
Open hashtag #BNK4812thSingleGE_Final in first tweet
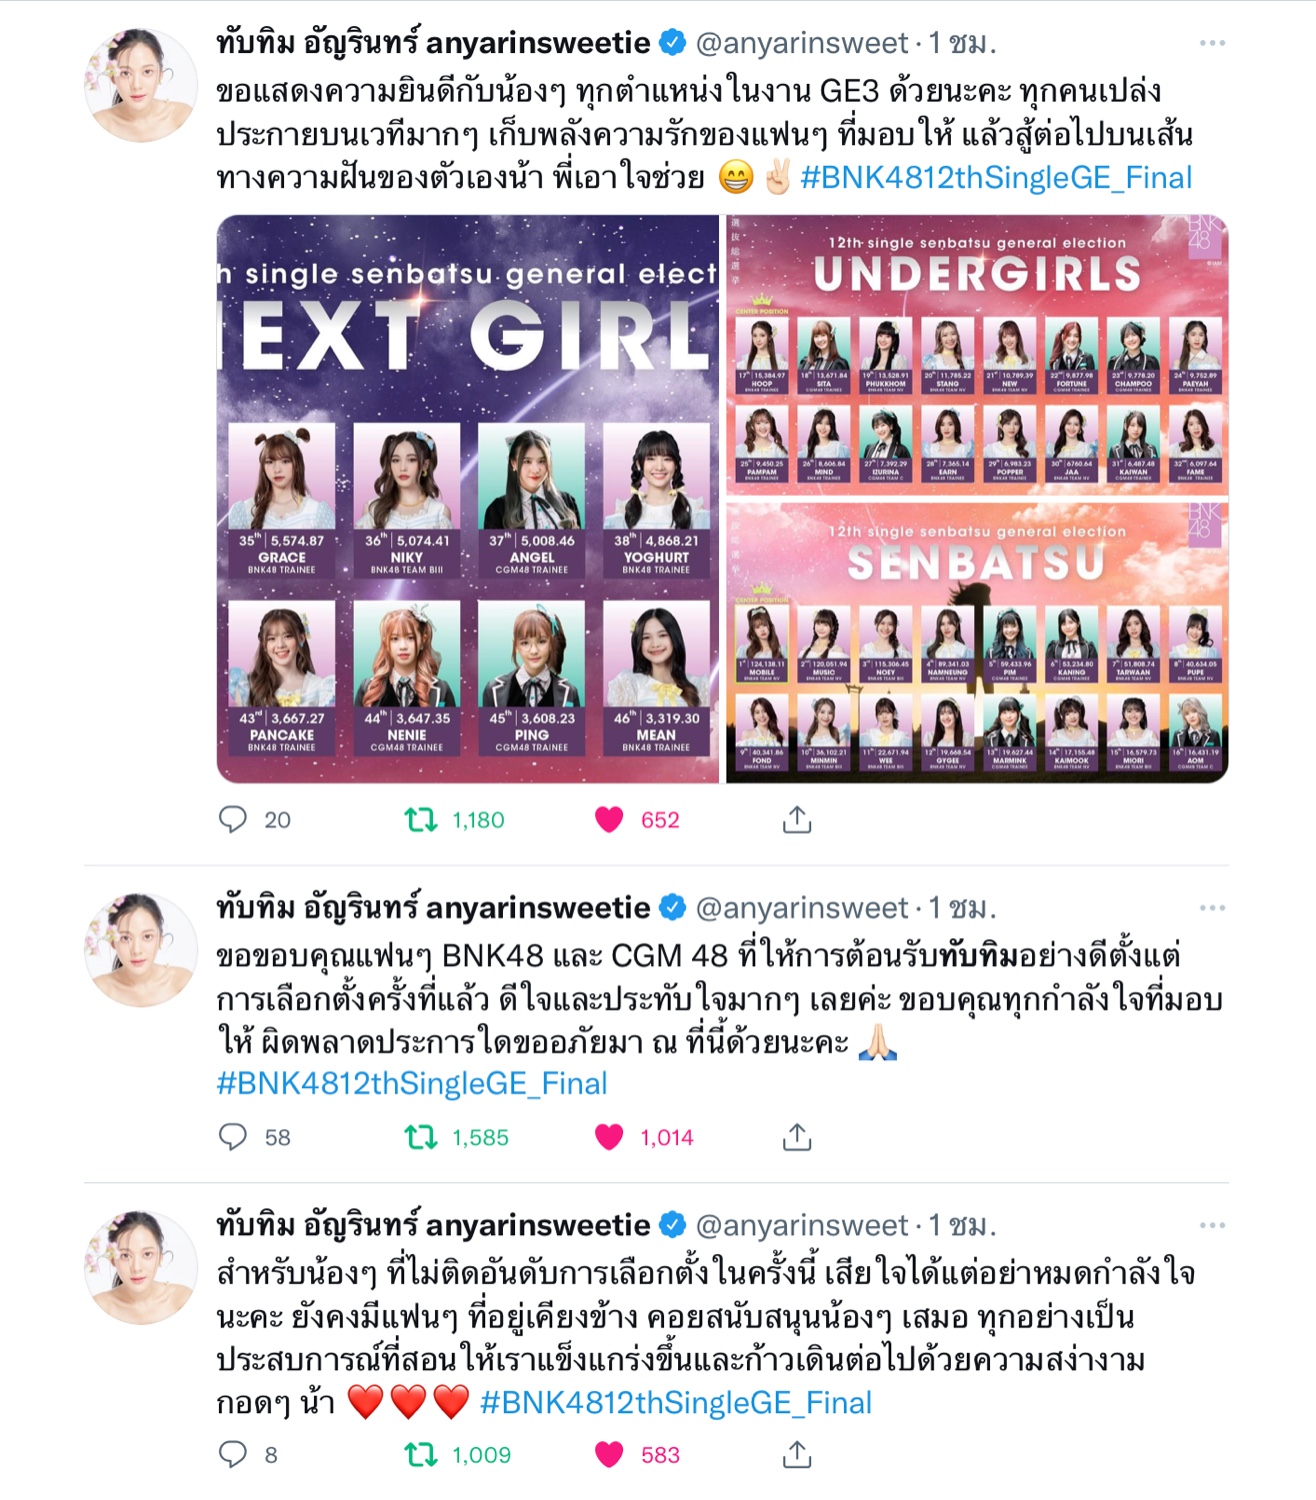[996, 178]
